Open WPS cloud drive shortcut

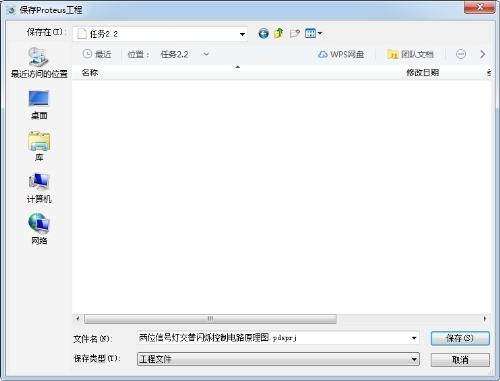coord(341,54)
